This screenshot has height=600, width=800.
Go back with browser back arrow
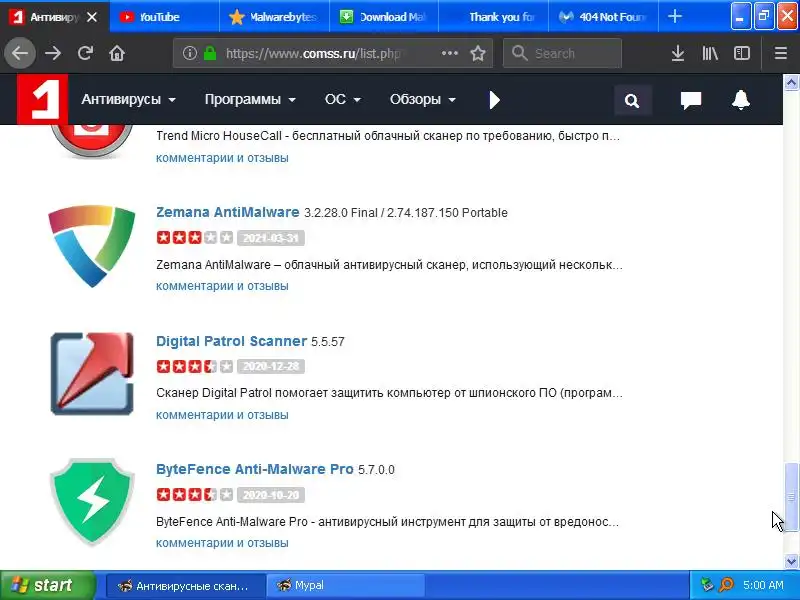point(20,53)
